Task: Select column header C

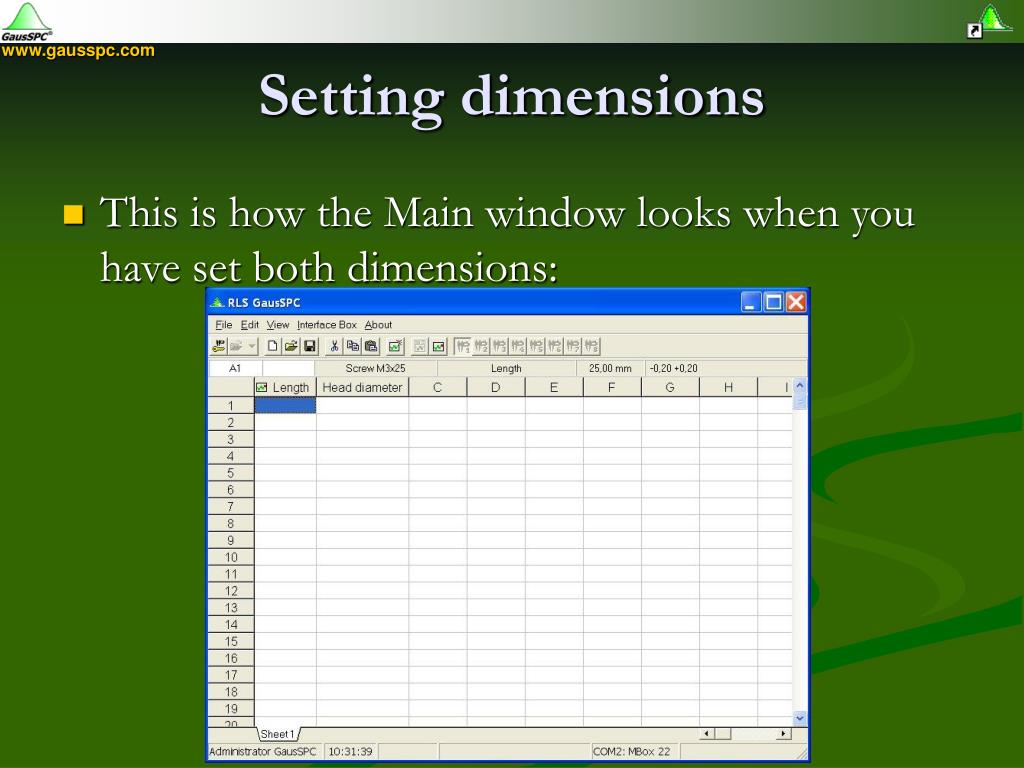Action: (x=438, y=387)
